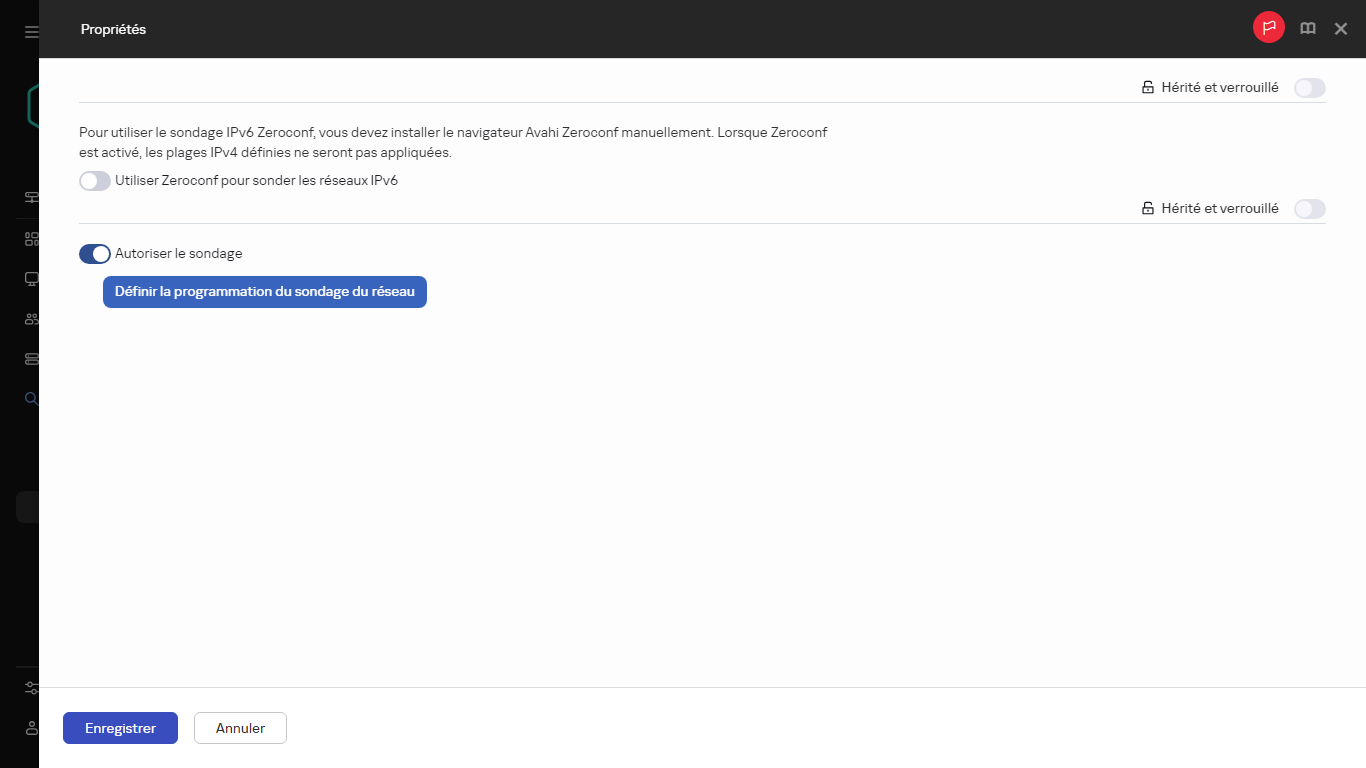
Task: Click the red flag notification icon
Action: pos(1269,28)
